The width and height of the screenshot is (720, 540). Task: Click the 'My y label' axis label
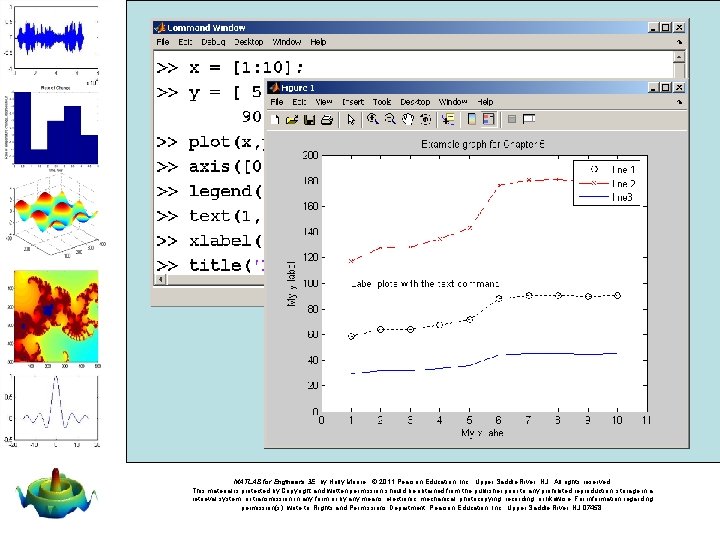tap(291, 284)
